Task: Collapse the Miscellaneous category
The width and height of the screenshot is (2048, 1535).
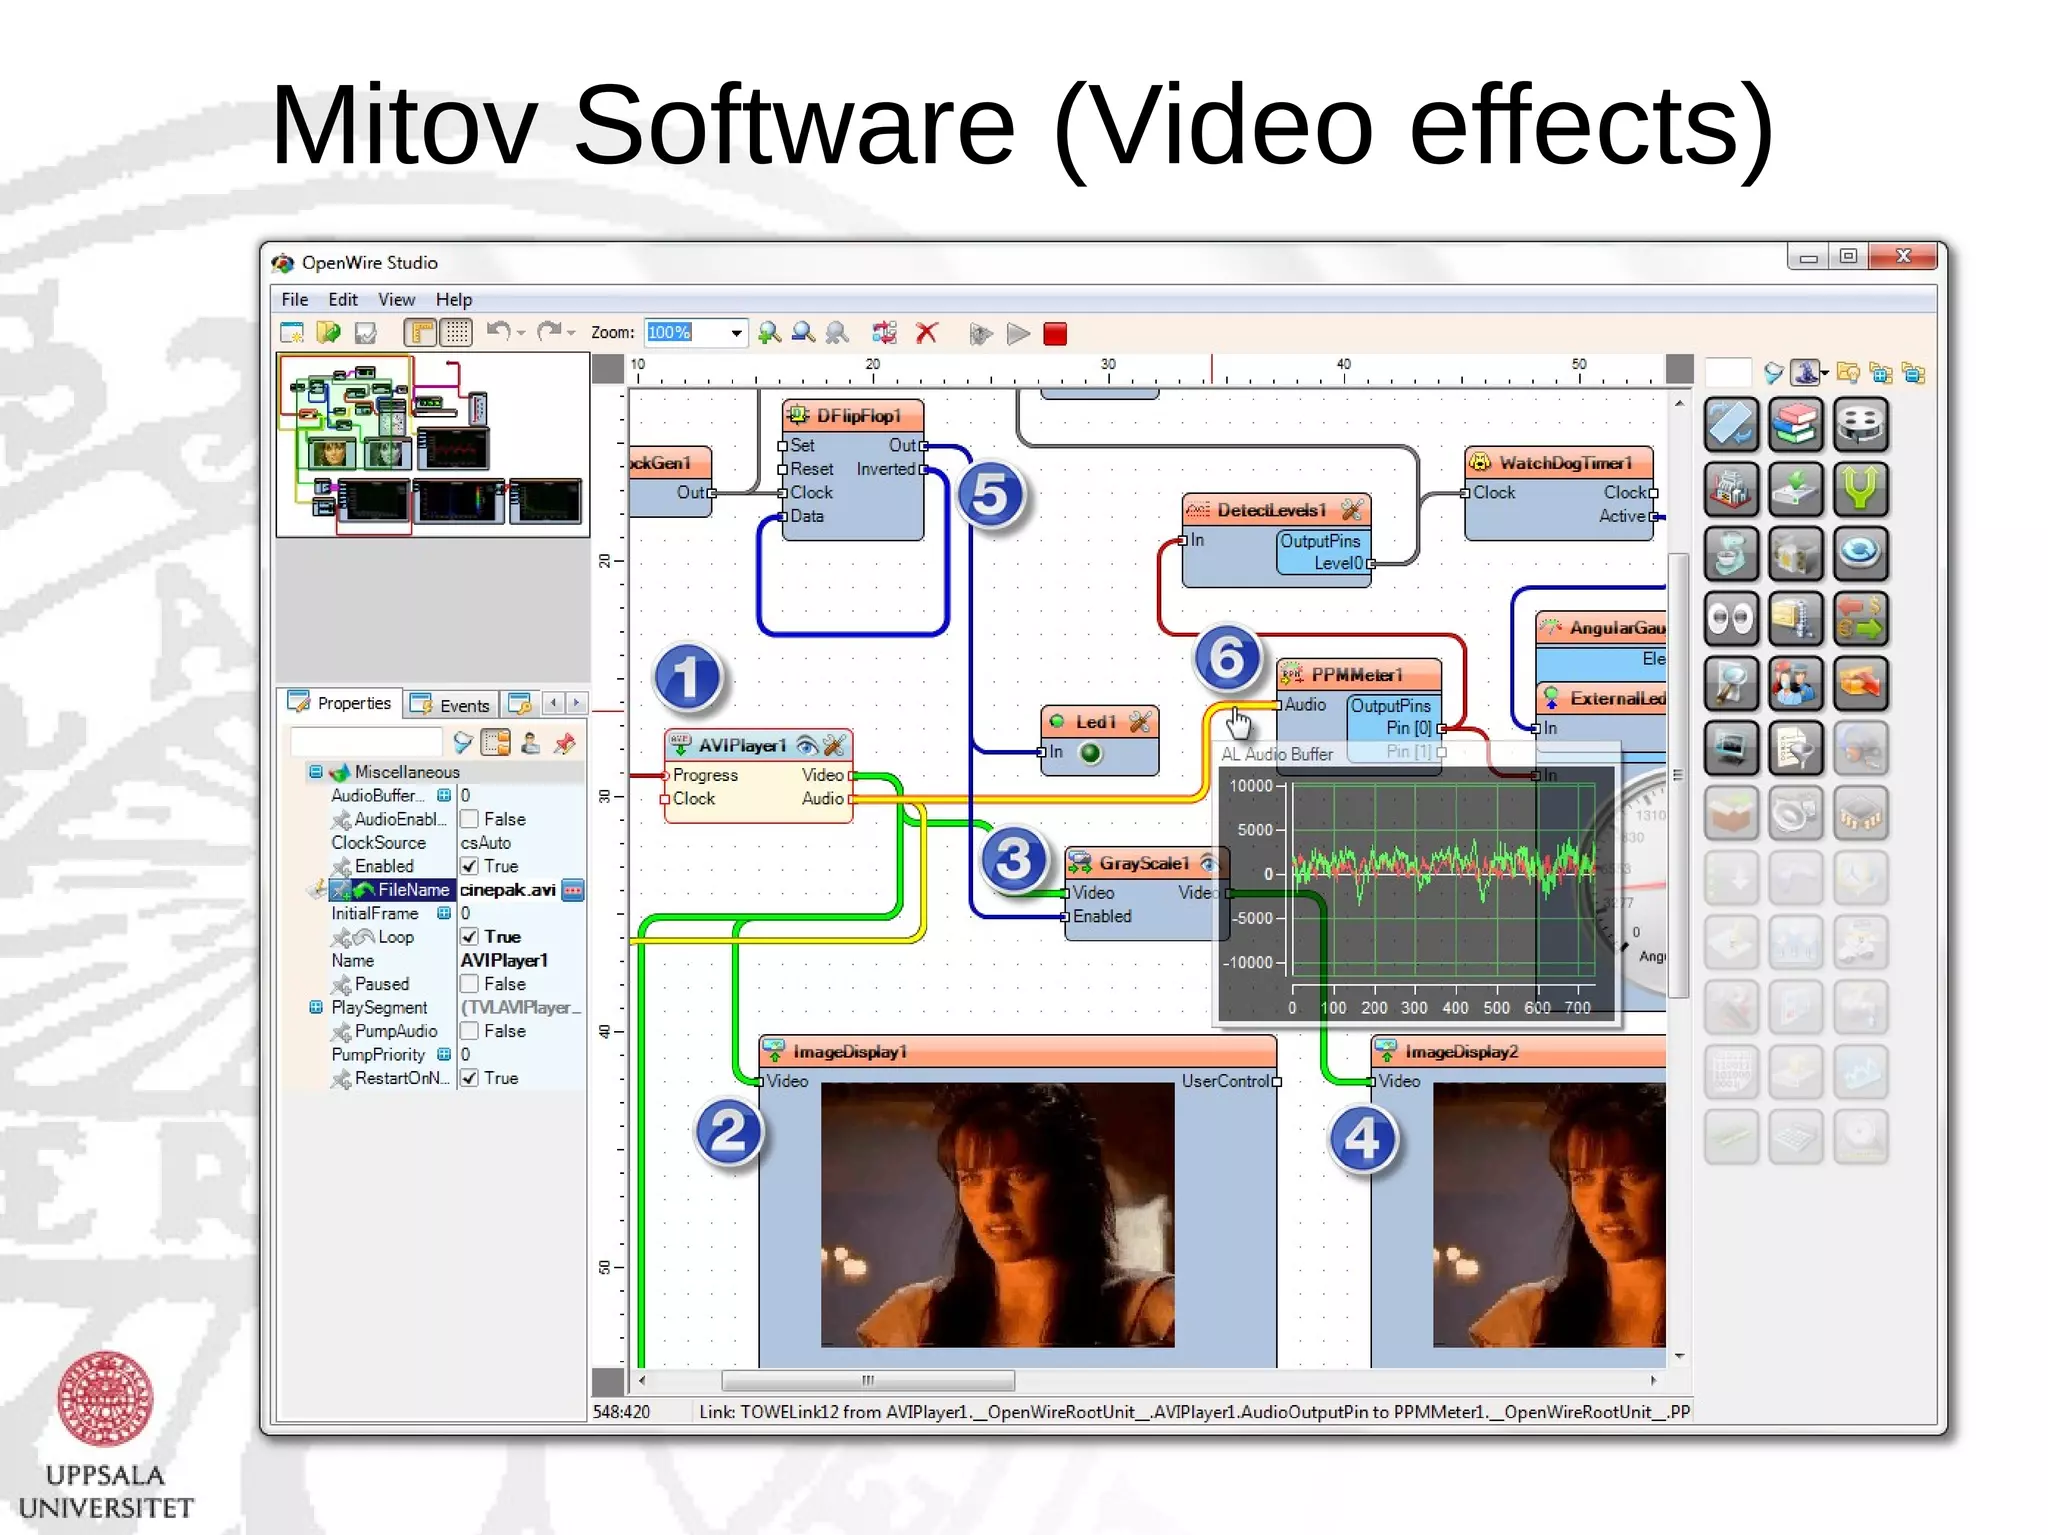Action: [316, 771]
